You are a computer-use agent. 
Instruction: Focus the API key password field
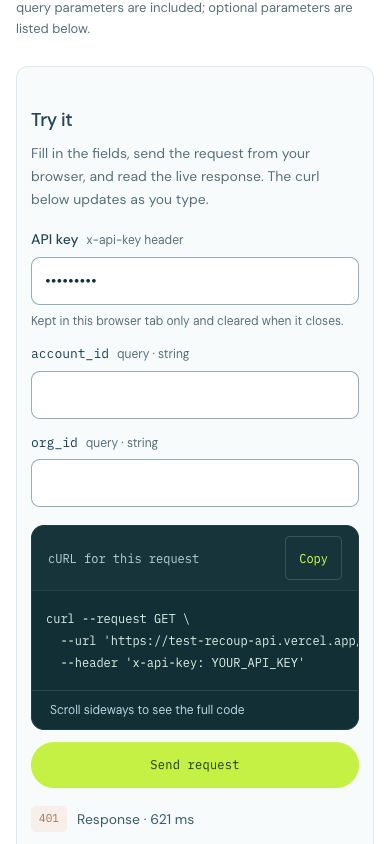click(195, 281)
